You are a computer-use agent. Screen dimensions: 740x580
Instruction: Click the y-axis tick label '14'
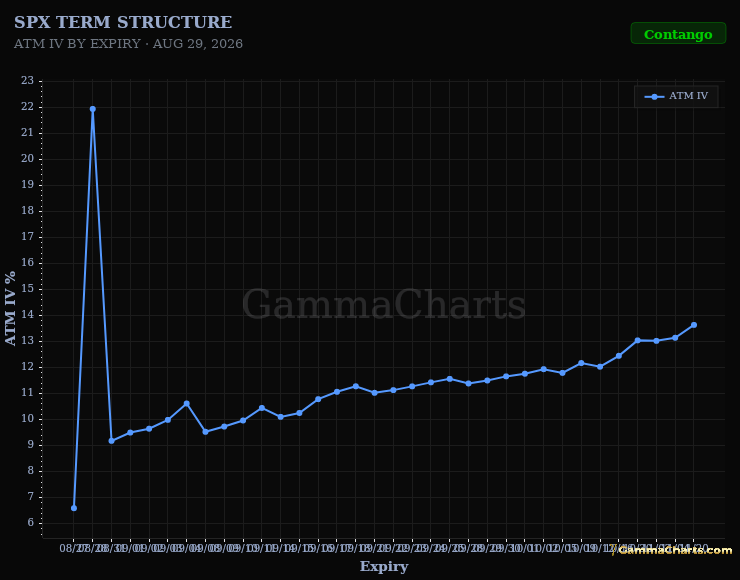28,315
